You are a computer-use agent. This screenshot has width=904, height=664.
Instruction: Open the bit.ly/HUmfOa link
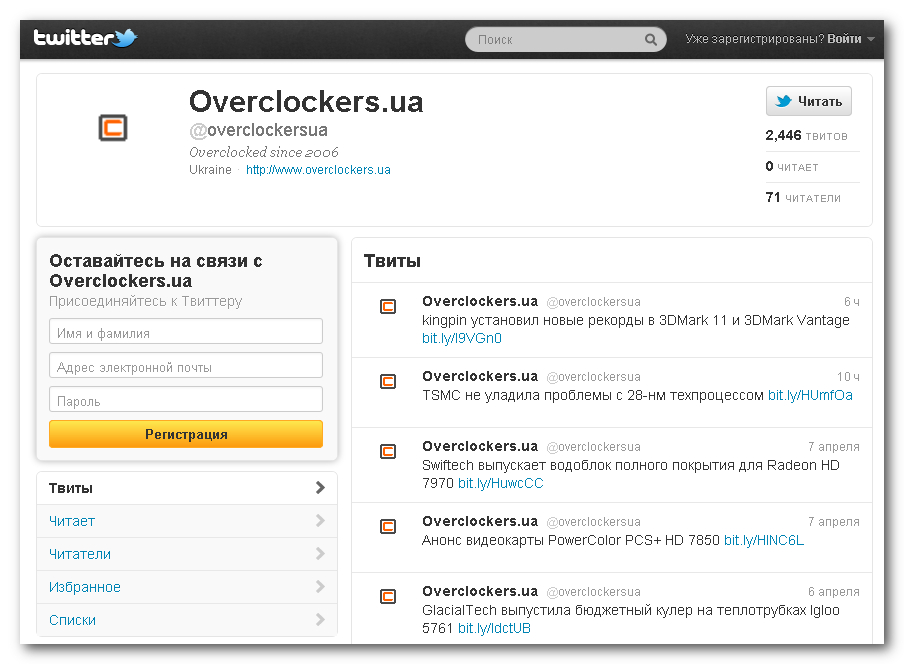[810, 395]
